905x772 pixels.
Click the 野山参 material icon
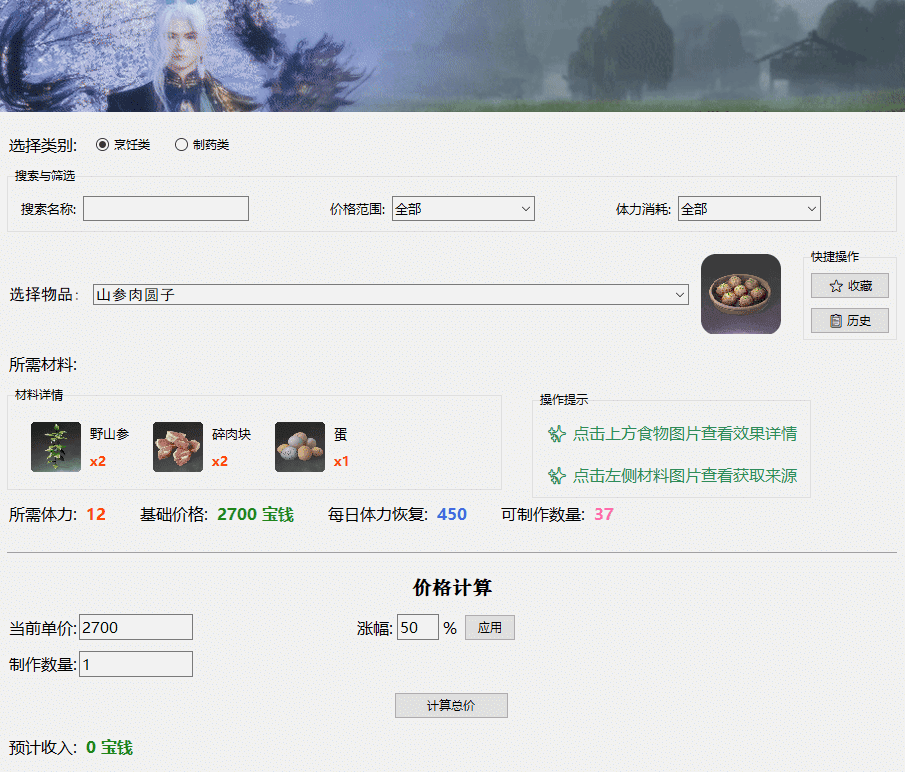(x=56, y=447)
